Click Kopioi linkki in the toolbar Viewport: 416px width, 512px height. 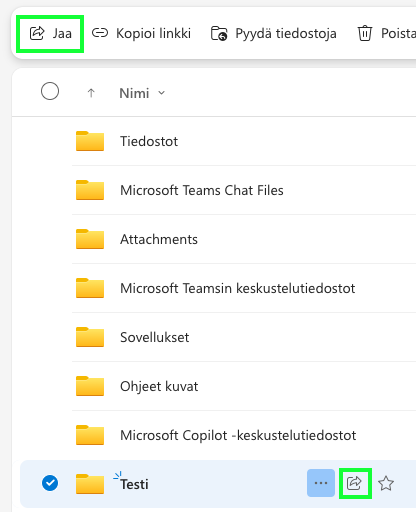tap(141, 33)
